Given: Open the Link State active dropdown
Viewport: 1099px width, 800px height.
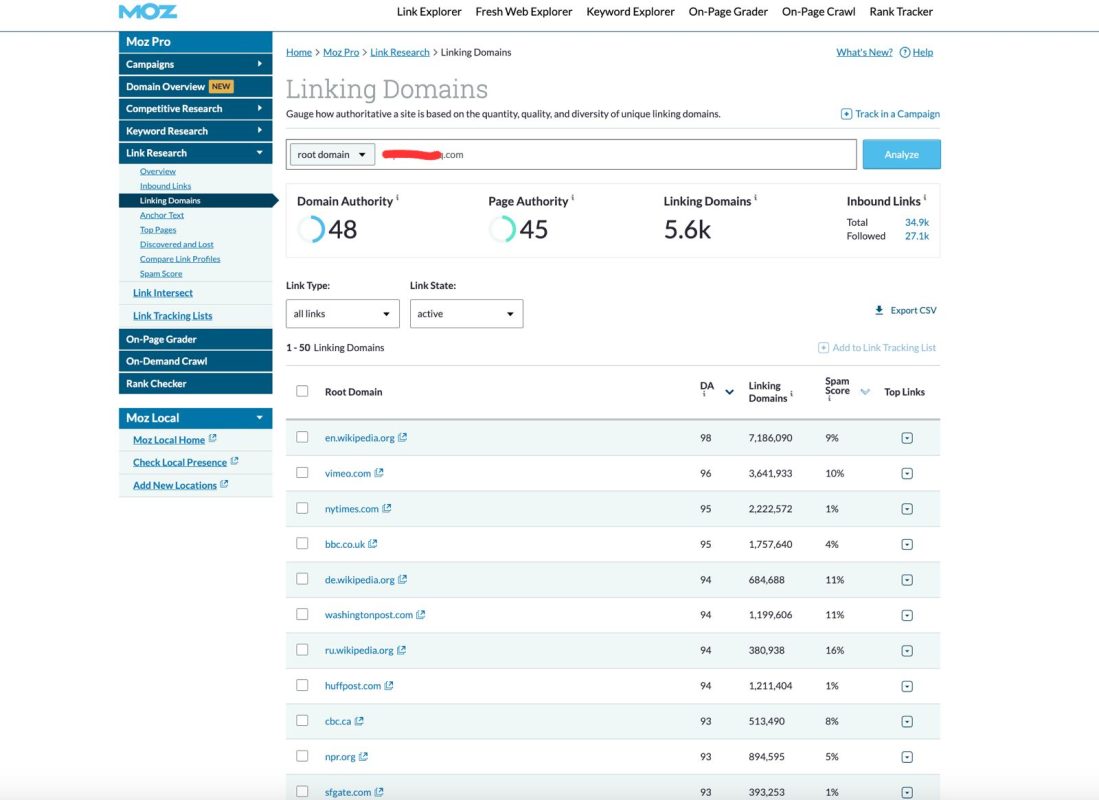Looking at the screenshot, I should point(466,313).
